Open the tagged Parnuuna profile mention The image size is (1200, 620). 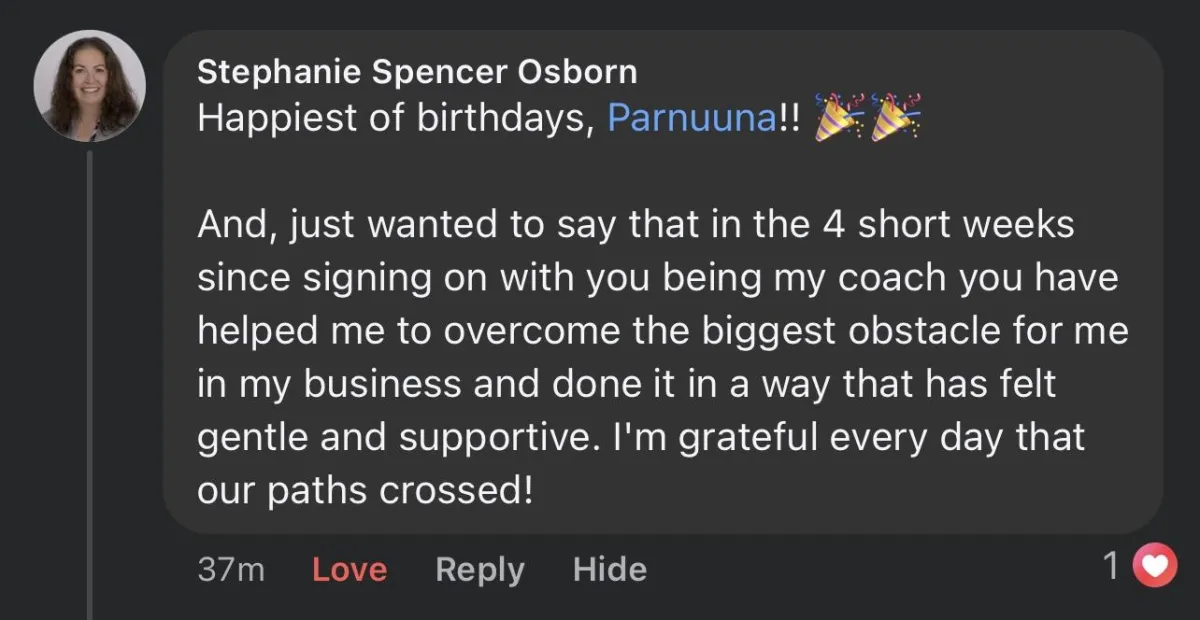(691, 118)
